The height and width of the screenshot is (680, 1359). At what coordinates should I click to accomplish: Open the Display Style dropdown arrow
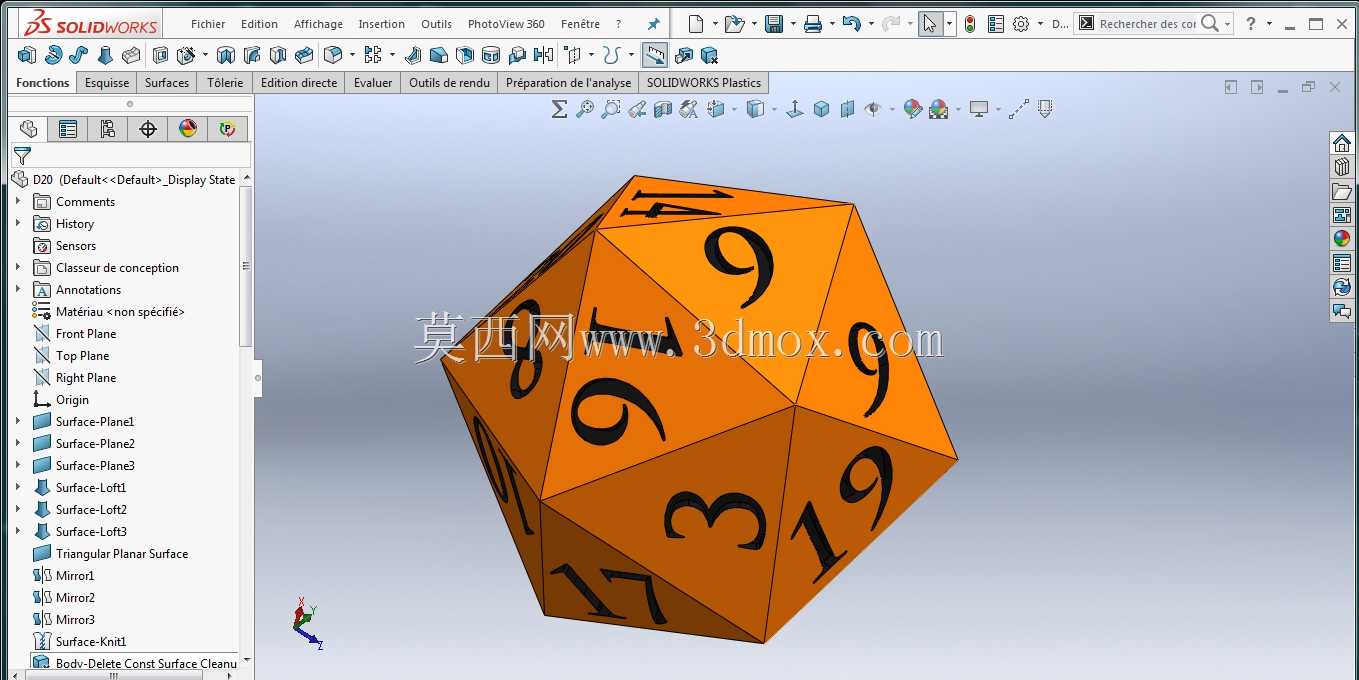point(774,109)
